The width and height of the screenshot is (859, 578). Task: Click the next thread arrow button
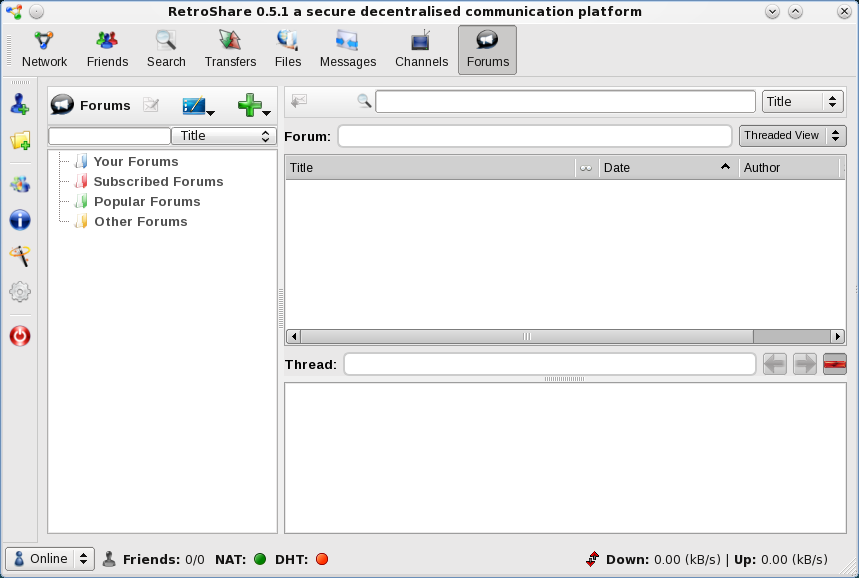(x=805, y=364)
